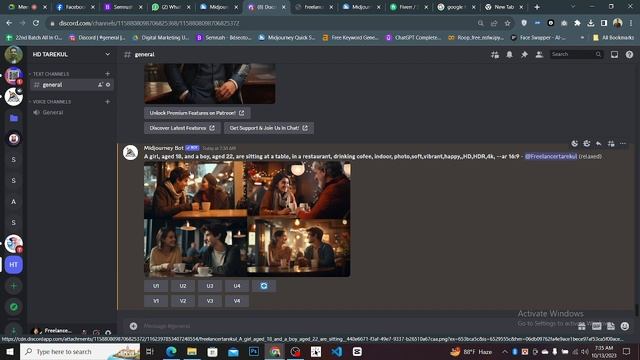Image resolution: width=640 pixels, height=360 pixels.
Task: Open the server folder icon in sidebar
Action: tap(13, 118)
